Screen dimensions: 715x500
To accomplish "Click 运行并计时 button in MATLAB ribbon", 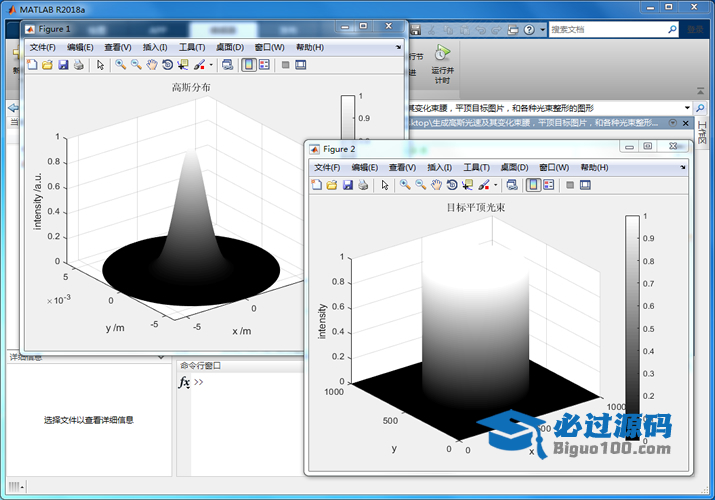I will pos(442,64).
